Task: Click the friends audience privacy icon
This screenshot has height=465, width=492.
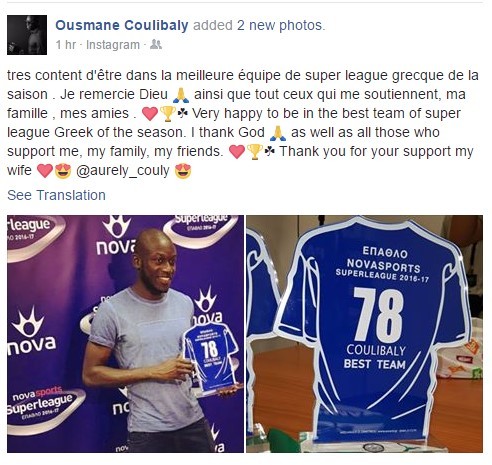Action: (156, 44)
